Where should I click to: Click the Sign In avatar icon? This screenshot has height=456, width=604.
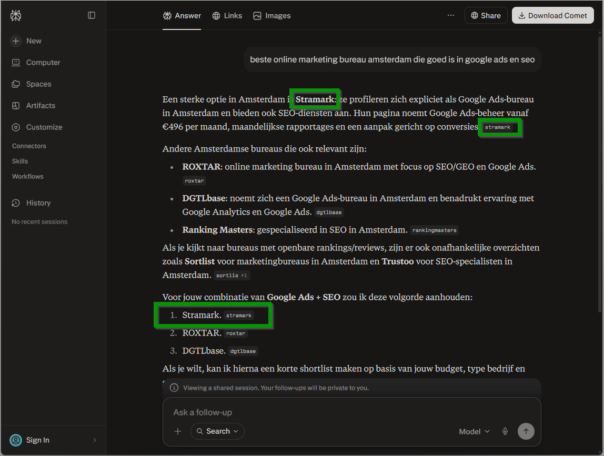[16, 440]
